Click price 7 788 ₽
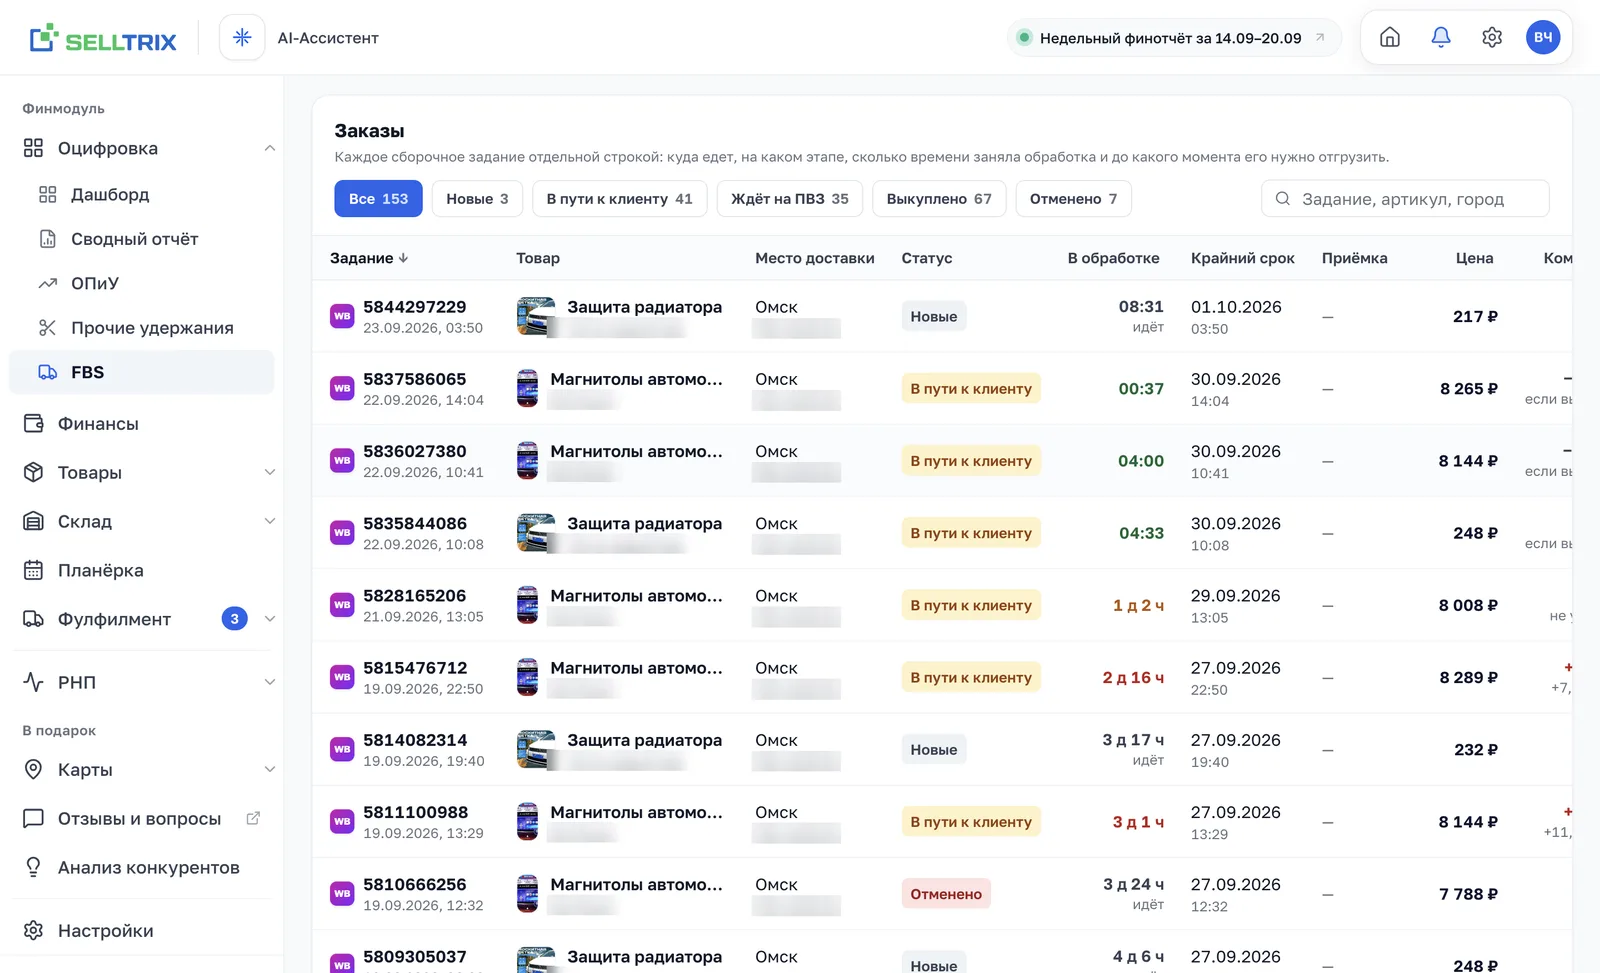Screen dimensions: 1600x973 click(1468, 894)
